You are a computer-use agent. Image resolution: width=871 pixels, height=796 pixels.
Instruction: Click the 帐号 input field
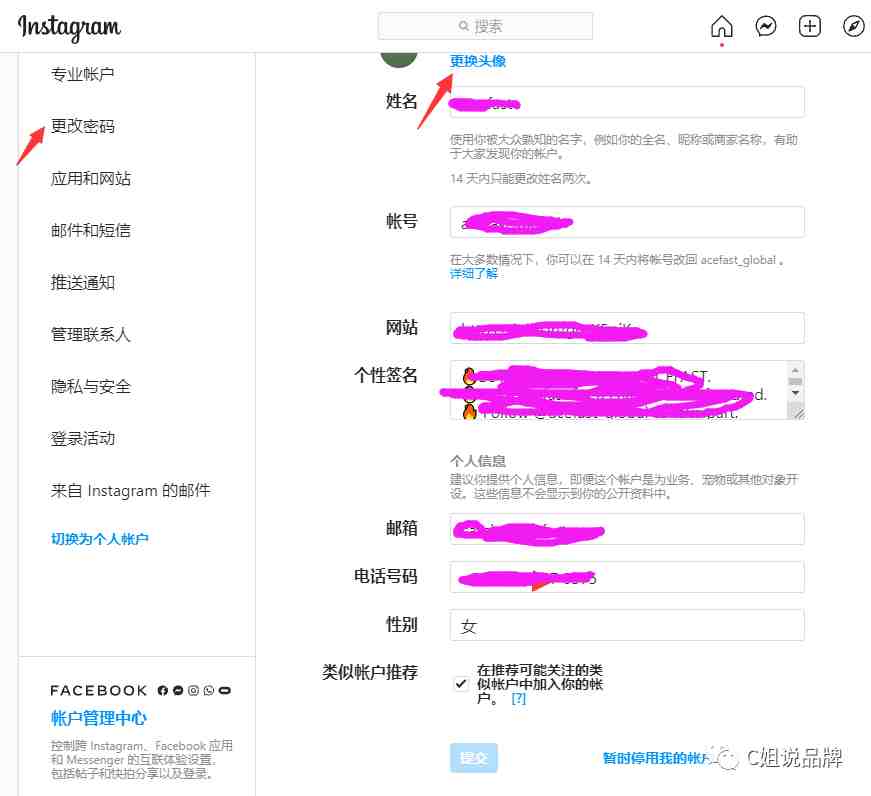tap(627, 222)
